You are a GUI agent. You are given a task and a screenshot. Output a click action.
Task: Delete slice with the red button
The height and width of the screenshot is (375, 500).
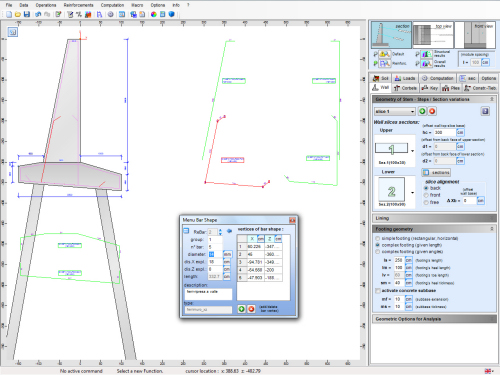[x=432, y=111]
